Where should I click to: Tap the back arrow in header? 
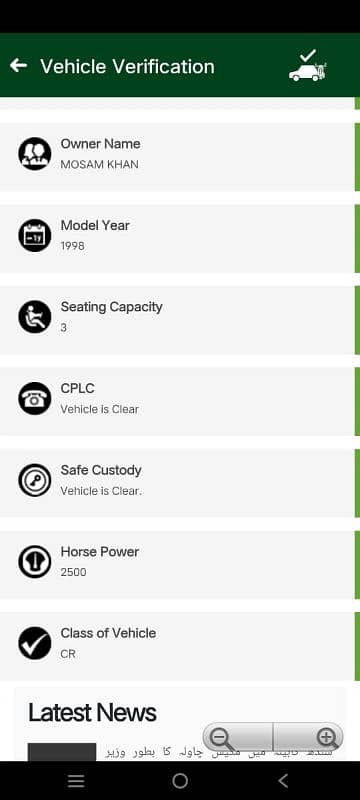tap(18, 65)
